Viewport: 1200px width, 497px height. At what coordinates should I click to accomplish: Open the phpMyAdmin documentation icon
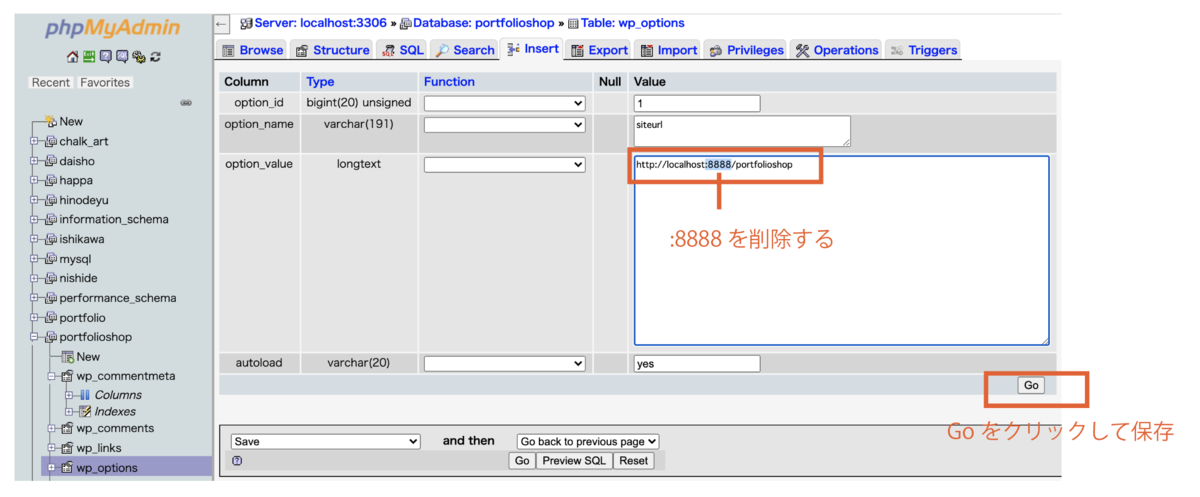(x=105, y=57)
